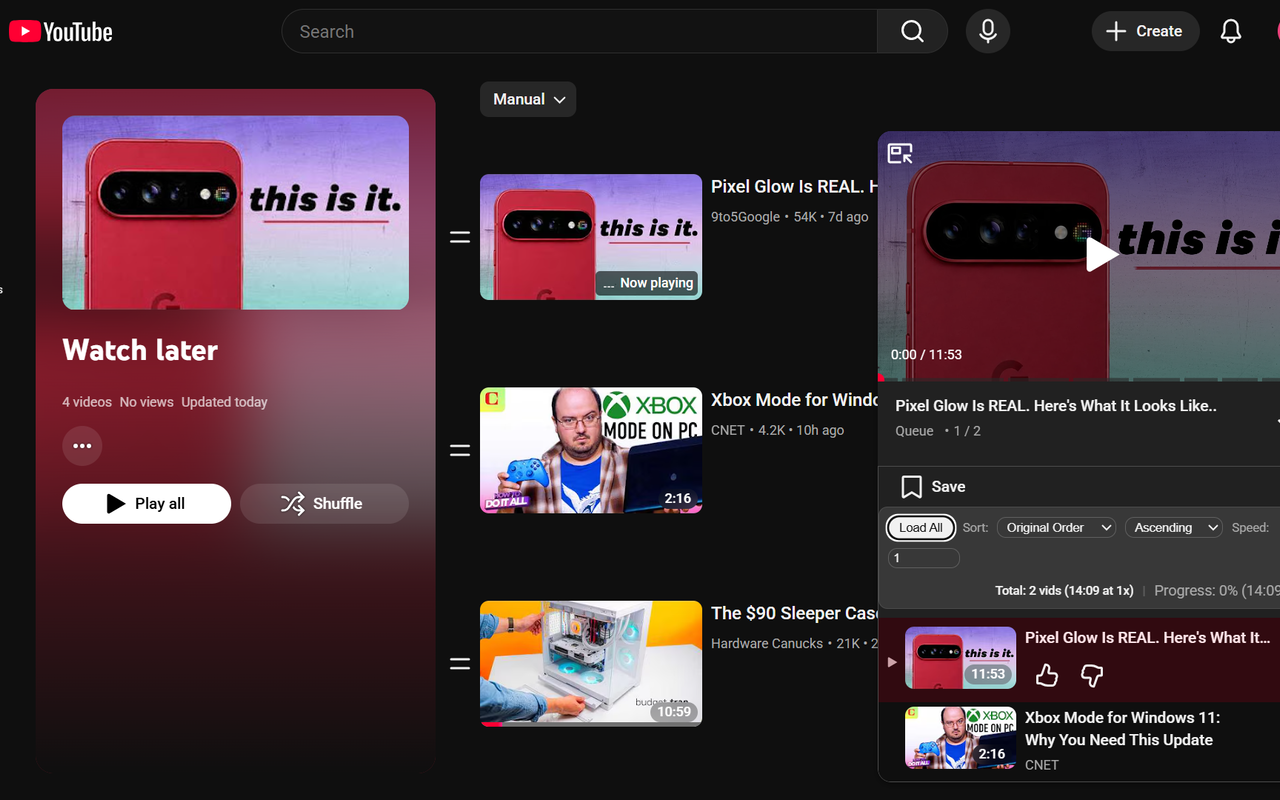1280x800 pixels.
Task: Open the $90 Sleeper Case thumbnail
Action: (591, 663)
